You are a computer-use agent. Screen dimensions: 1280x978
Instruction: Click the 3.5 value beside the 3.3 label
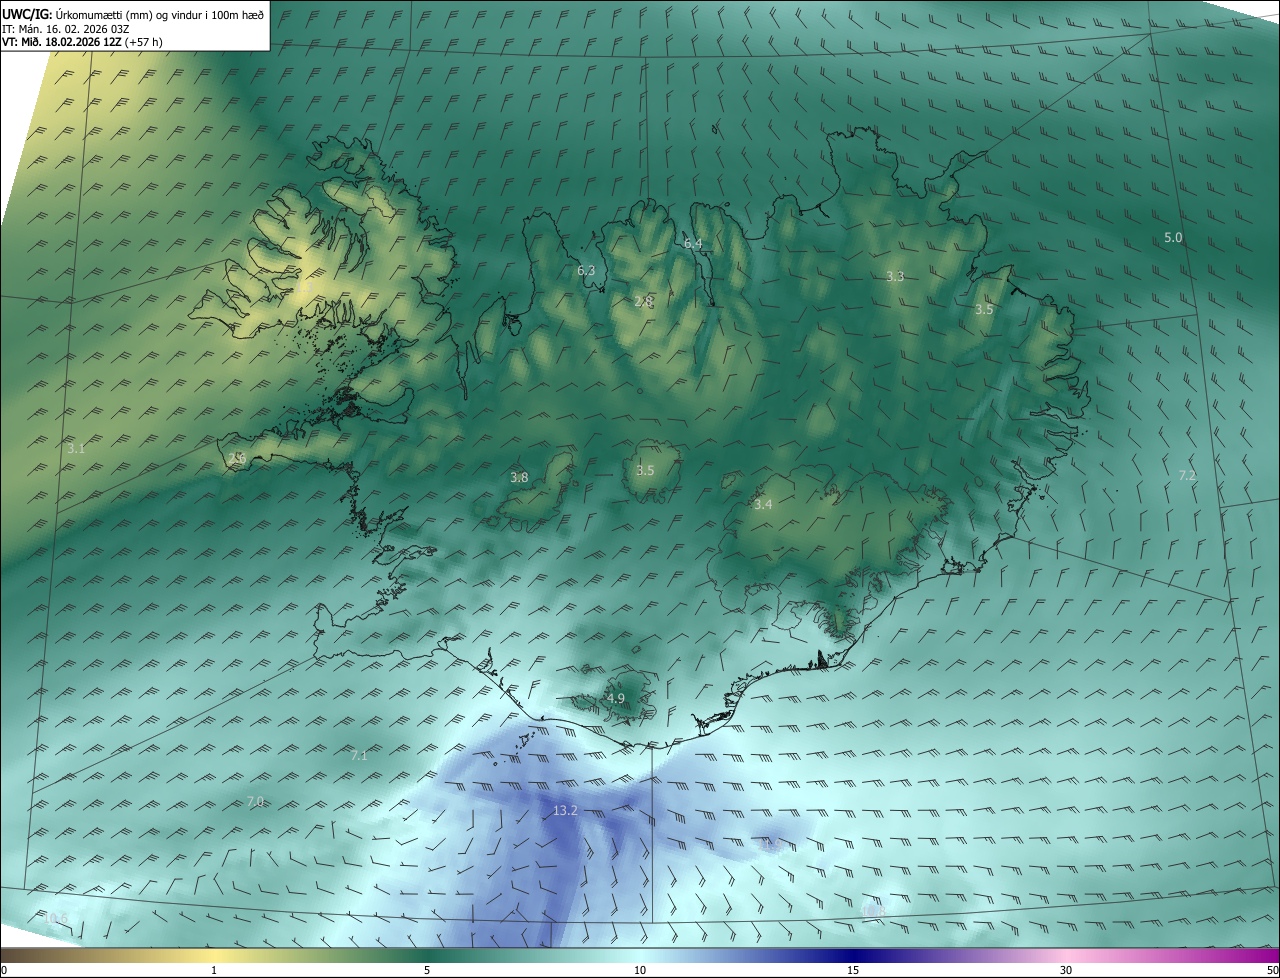click(x=984, y=310)
